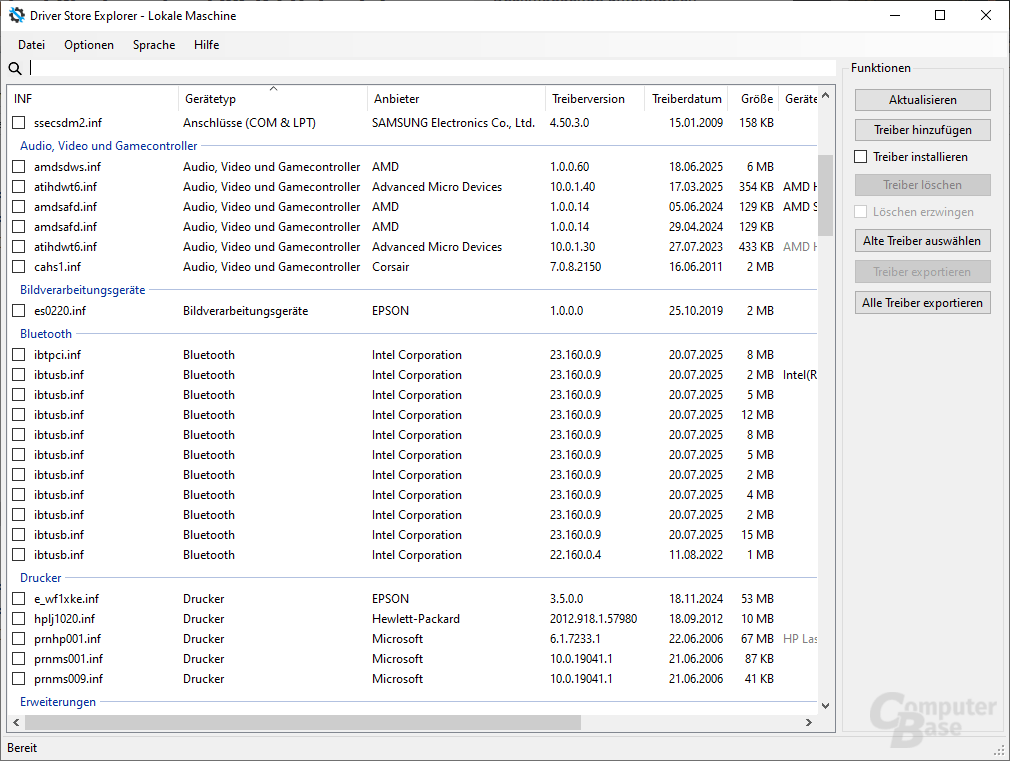Open the Sprache menu
This screenshot has height=761, width=1010.
pyautogui.click(x=153, y=44)
